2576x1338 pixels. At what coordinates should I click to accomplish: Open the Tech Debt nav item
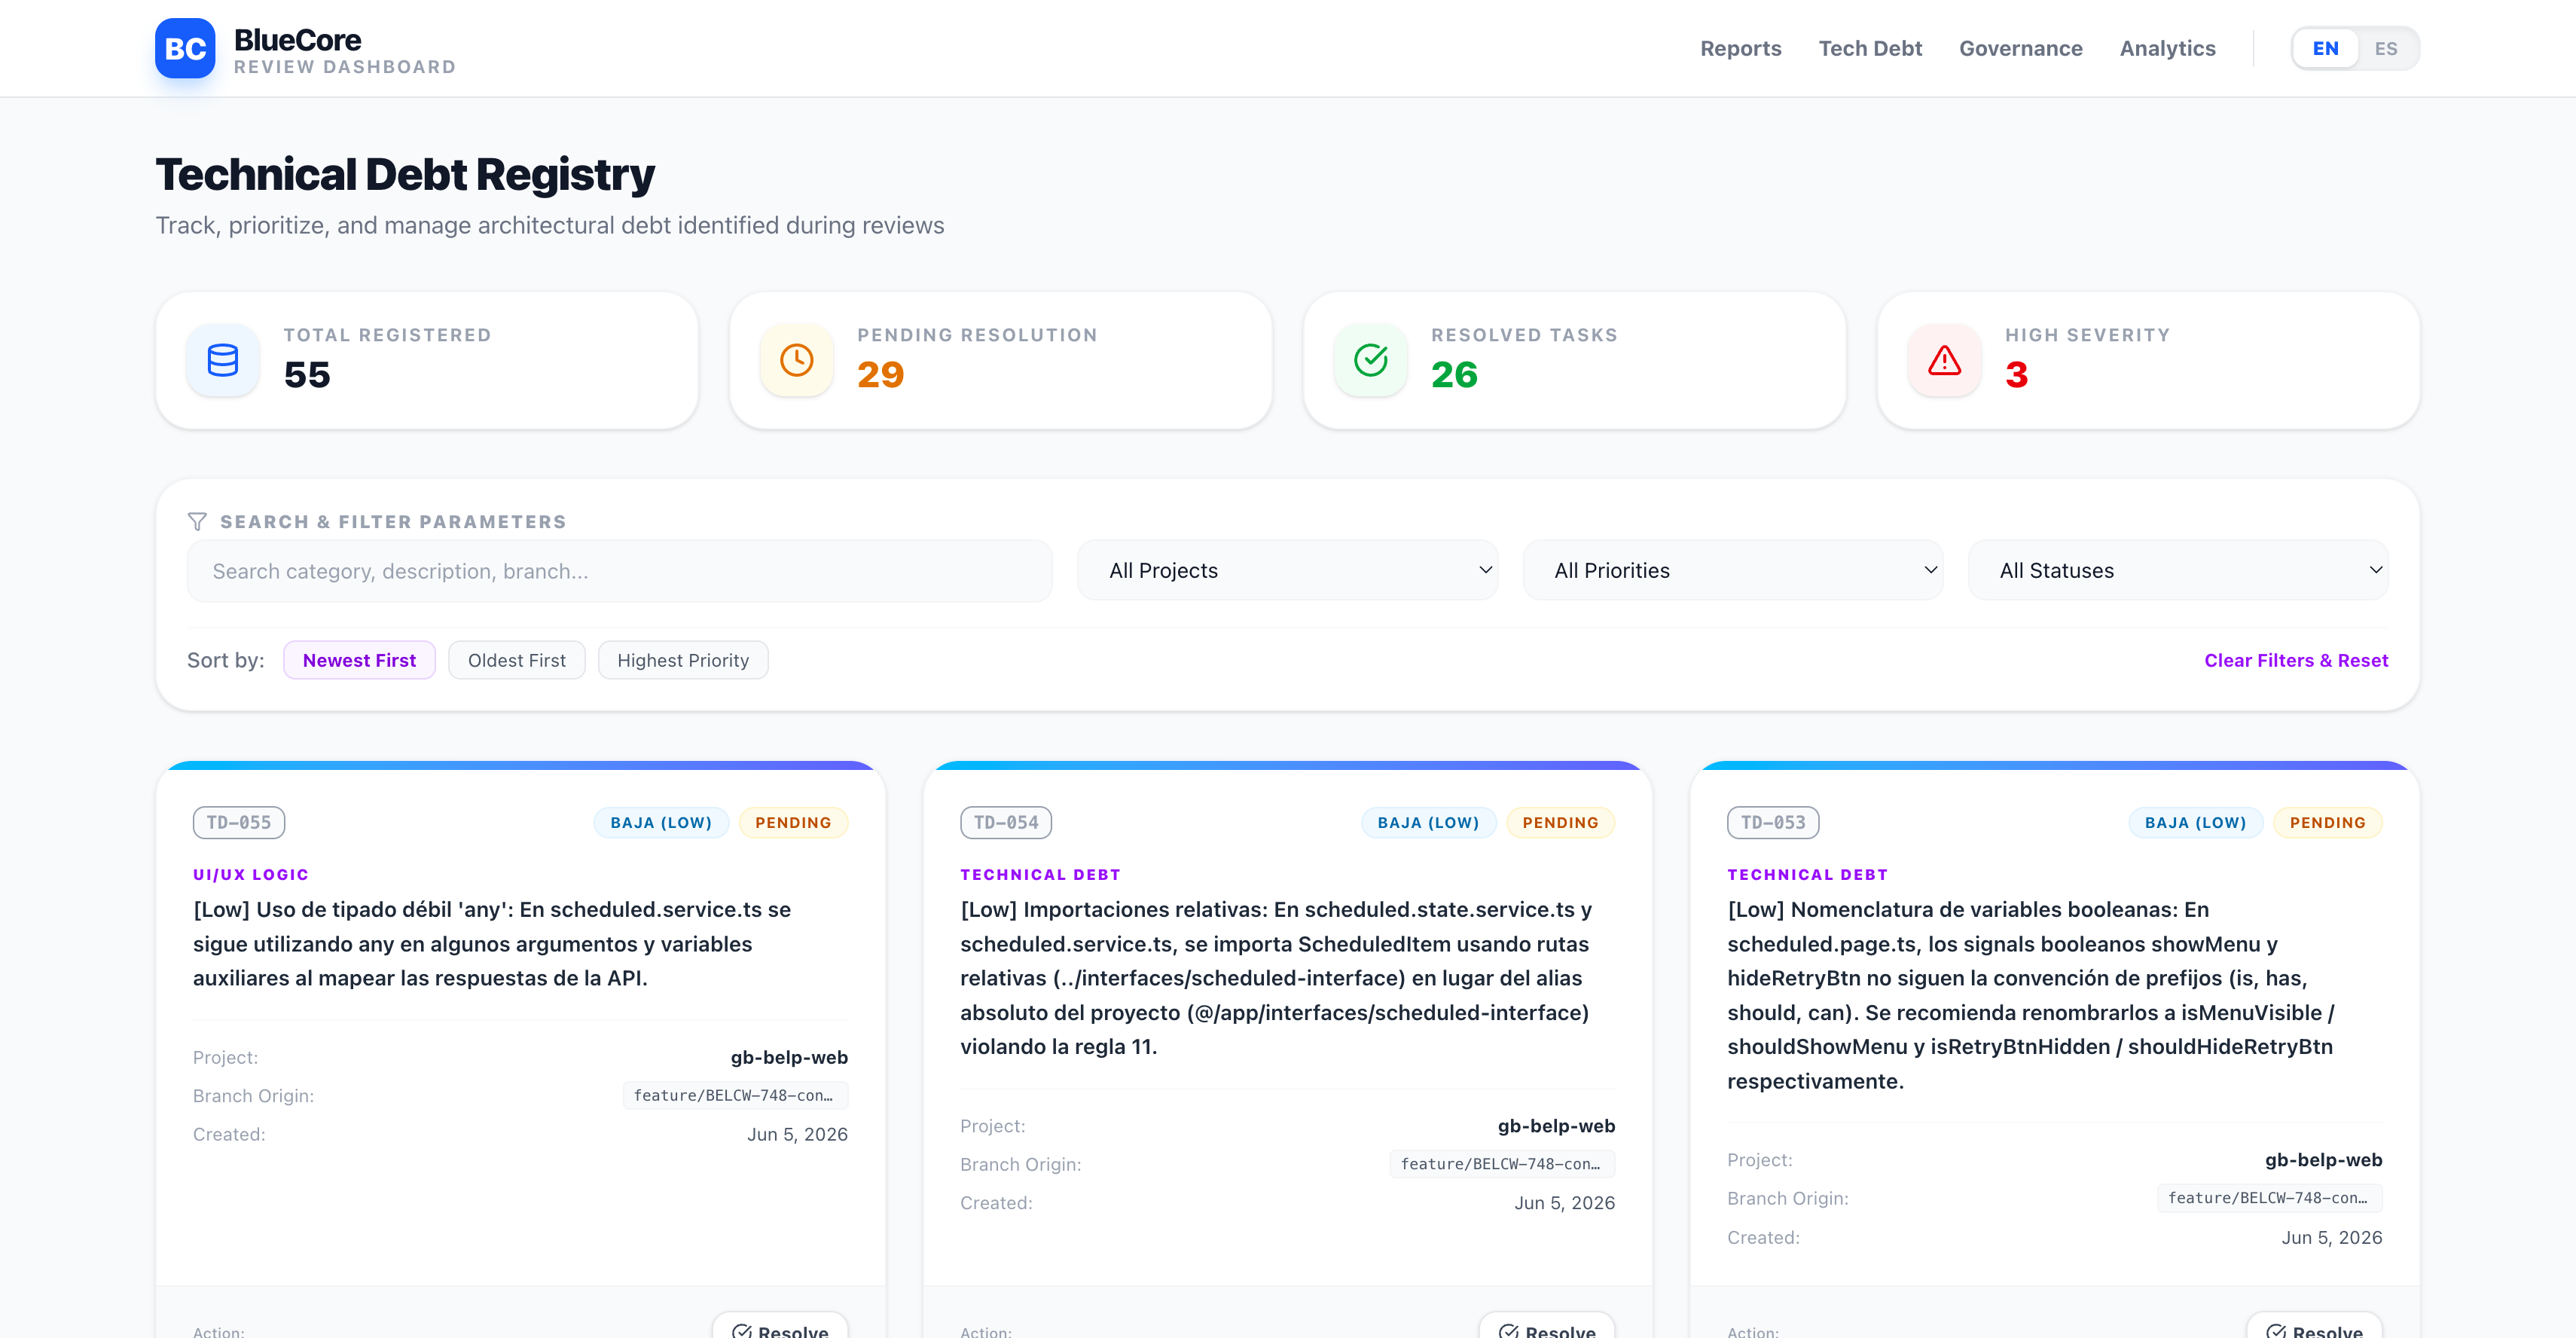click(1870, 48)
